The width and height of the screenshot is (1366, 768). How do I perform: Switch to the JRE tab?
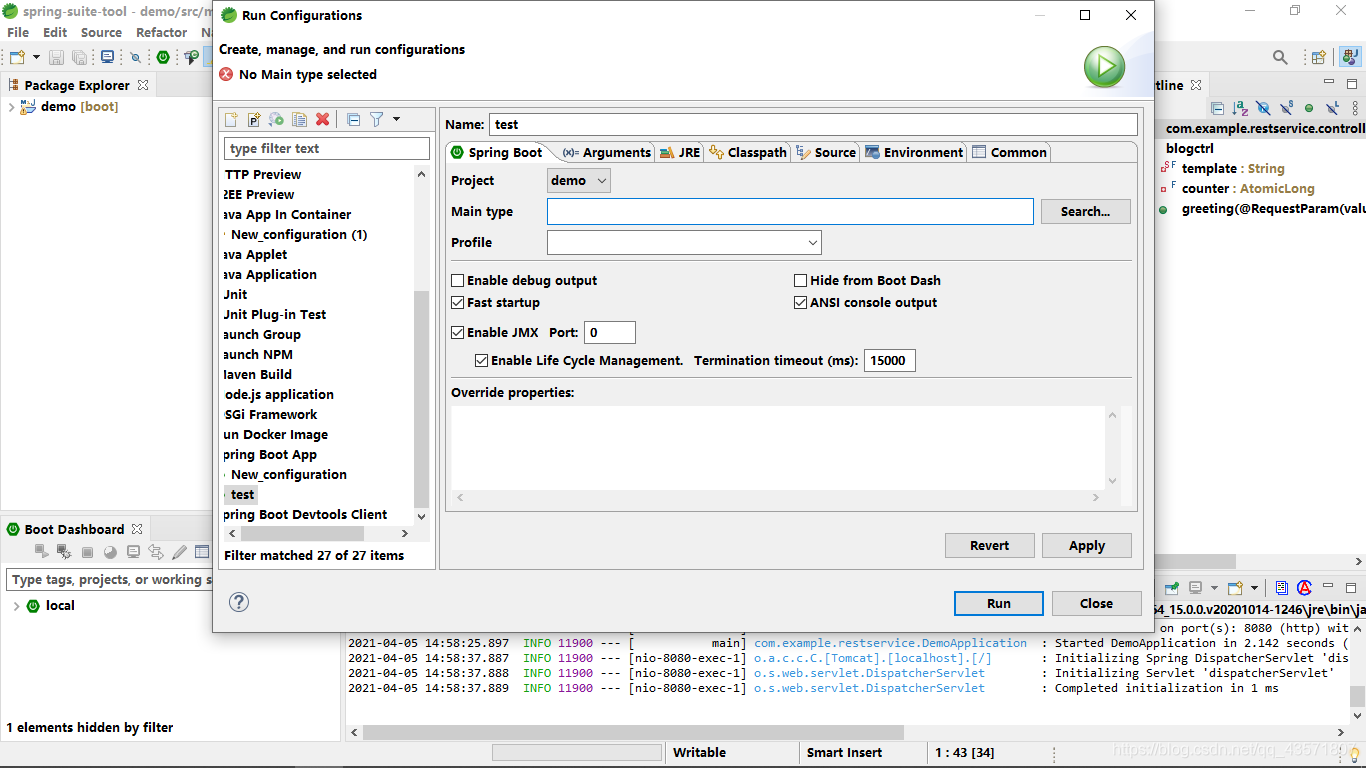click(680, 153)
